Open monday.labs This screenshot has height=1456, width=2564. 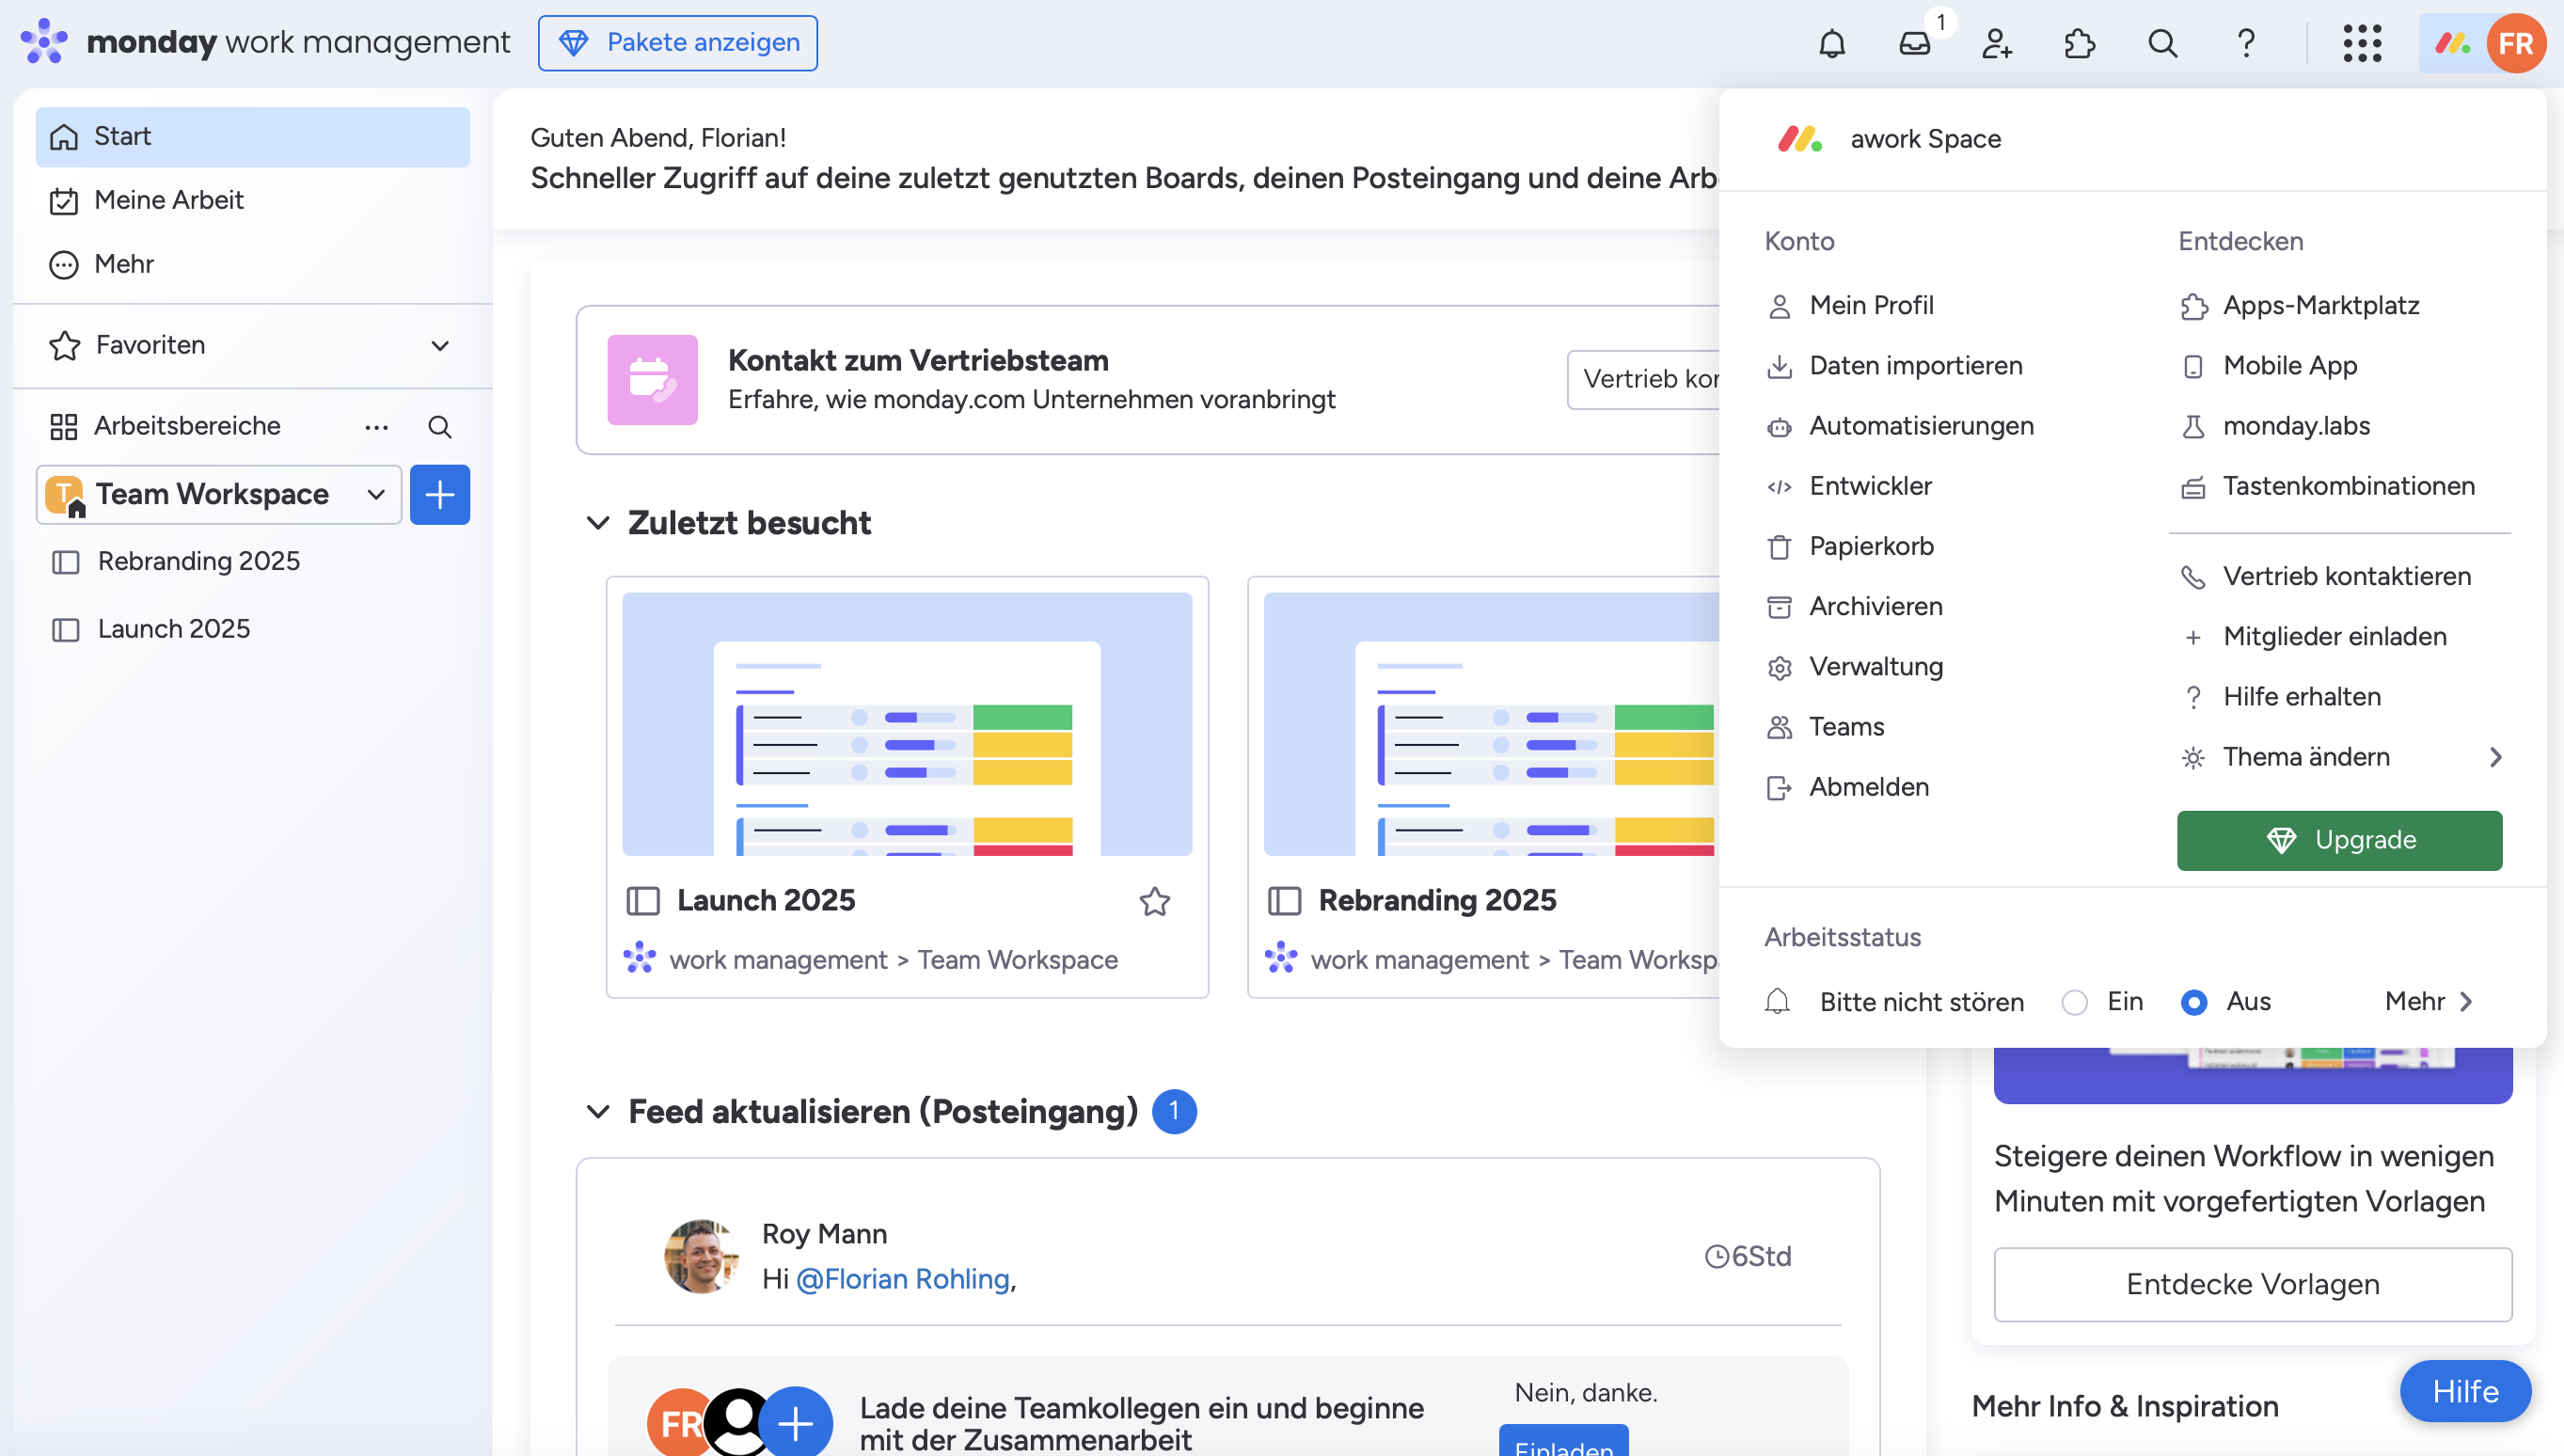[x=2276, y=426]
